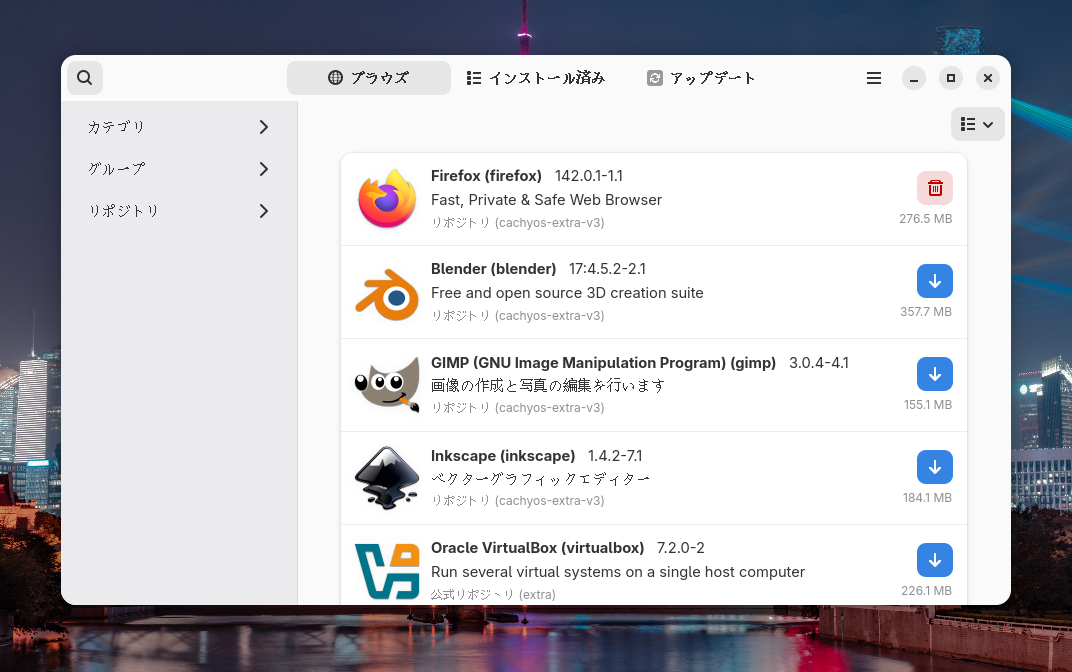
Task: Click the GIMP version 3.0.4-4.1
Action: 819,362
